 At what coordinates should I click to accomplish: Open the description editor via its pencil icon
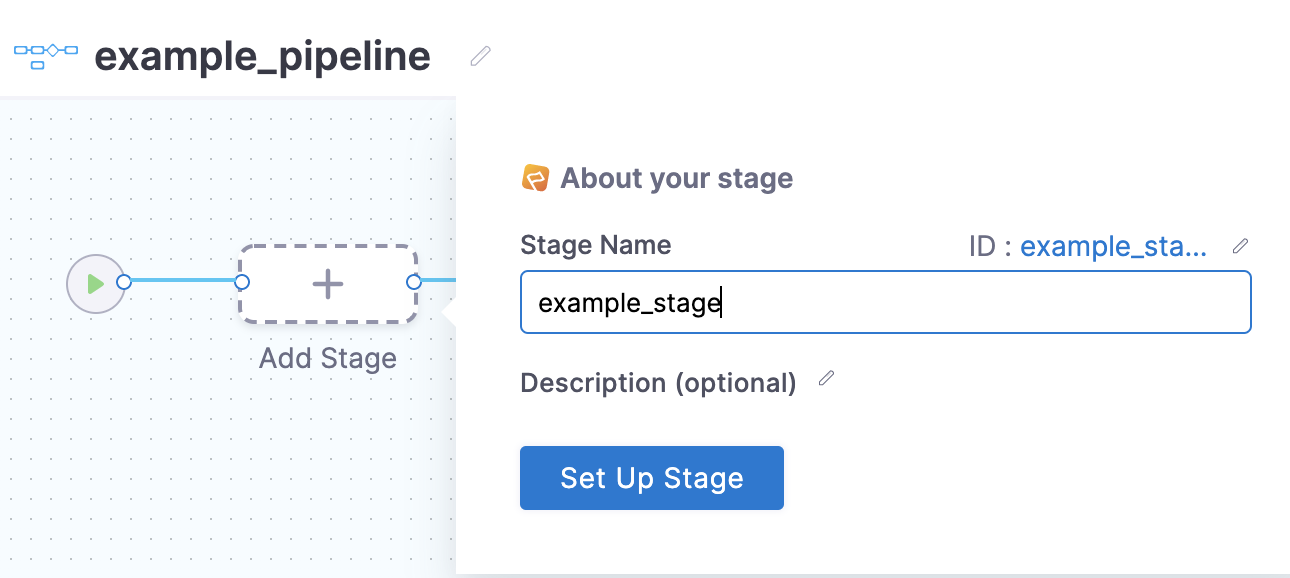click(x=826, y=378)
